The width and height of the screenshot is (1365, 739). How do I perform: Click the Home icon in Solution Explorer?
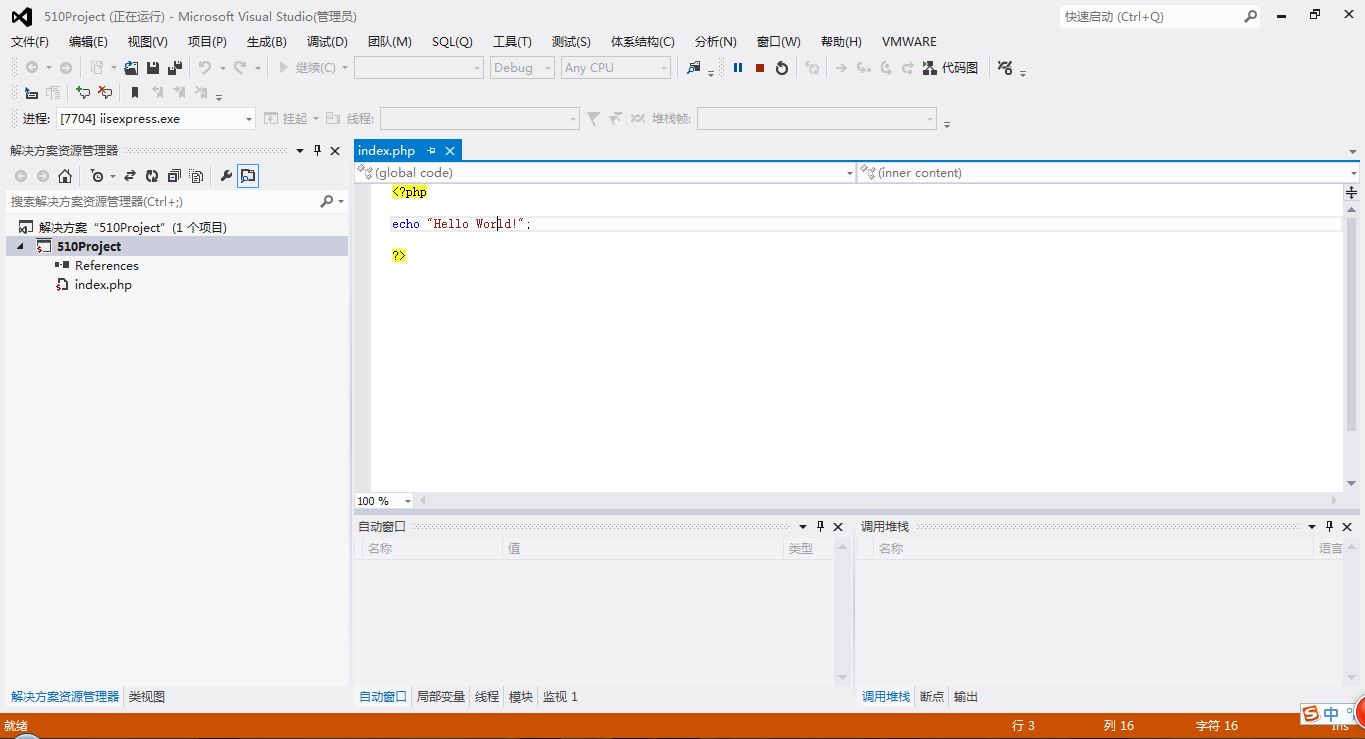pyautogui.click(x=65, y=176)
